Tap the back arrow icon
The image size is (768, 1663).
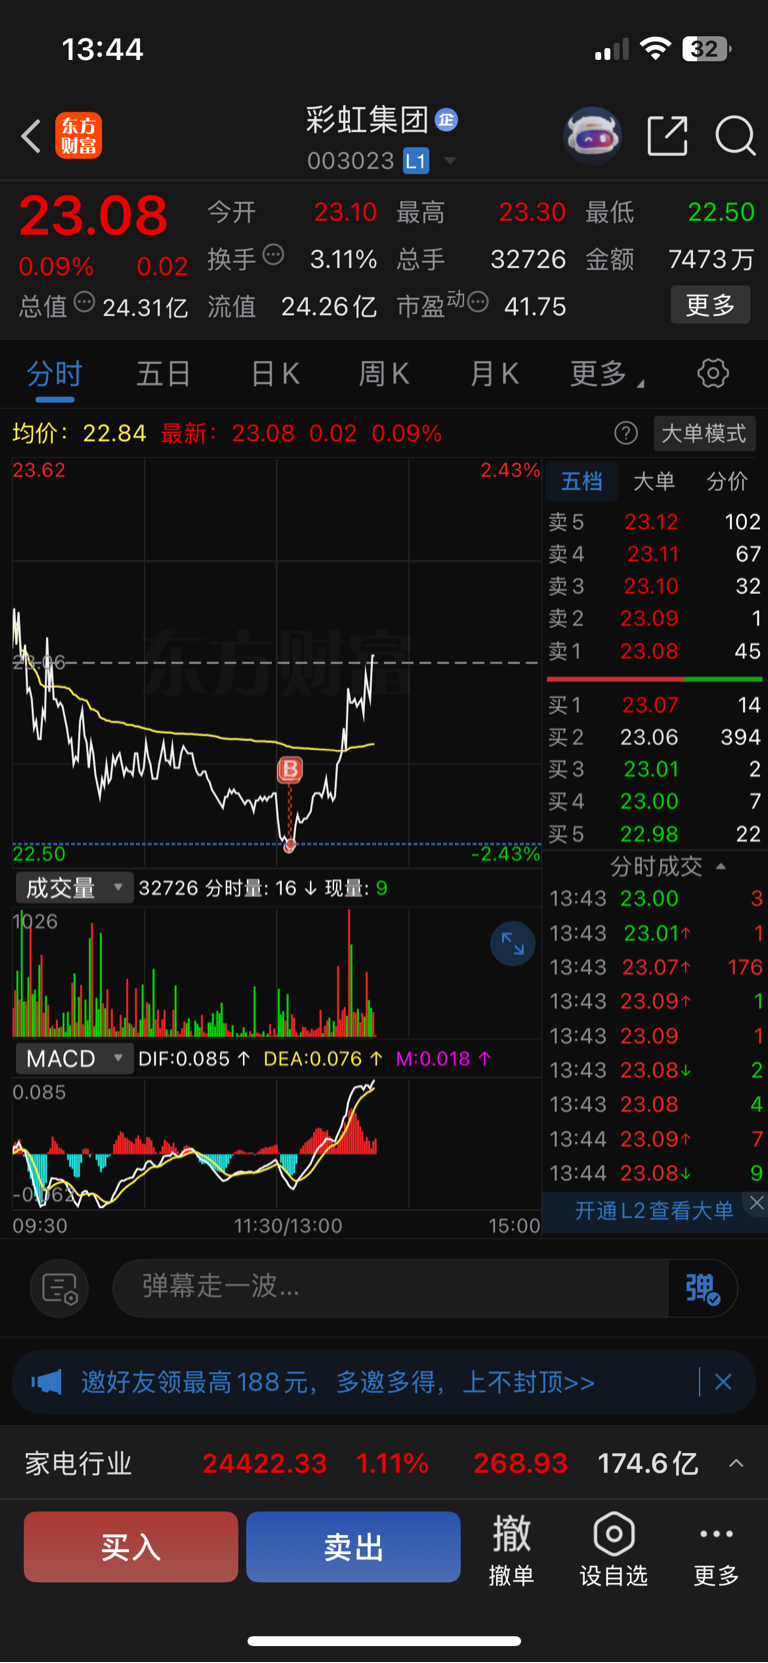click(32, 136)
